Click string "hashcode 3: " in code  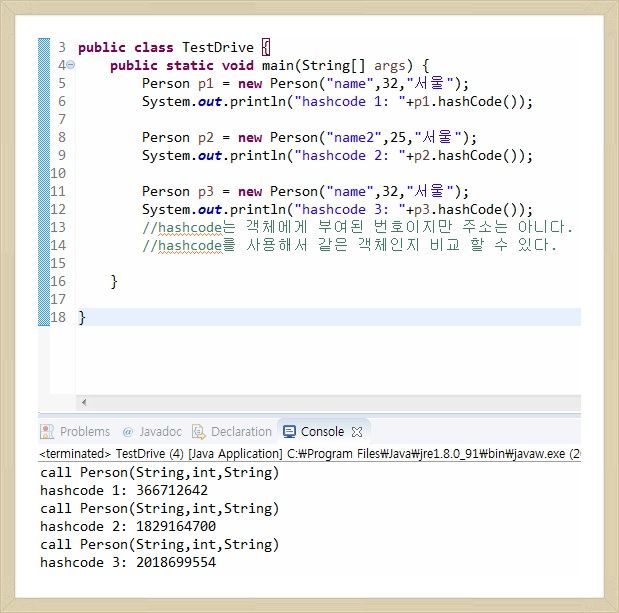pyautogui.click(x=350, y=210)
